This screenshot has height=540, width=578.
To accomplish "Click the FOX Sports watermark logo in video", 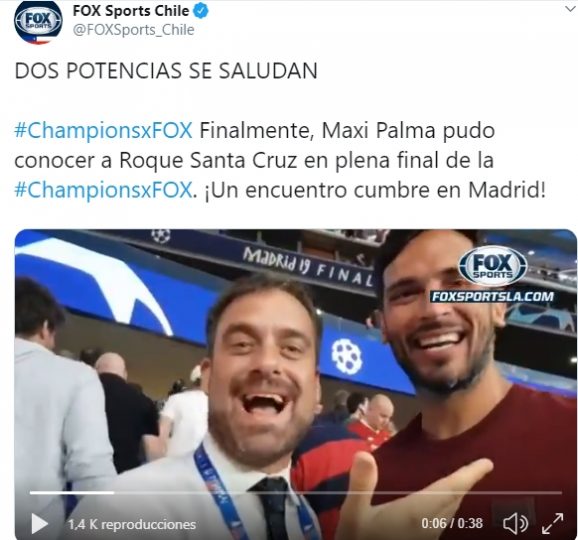I will (x=492, y=266).
